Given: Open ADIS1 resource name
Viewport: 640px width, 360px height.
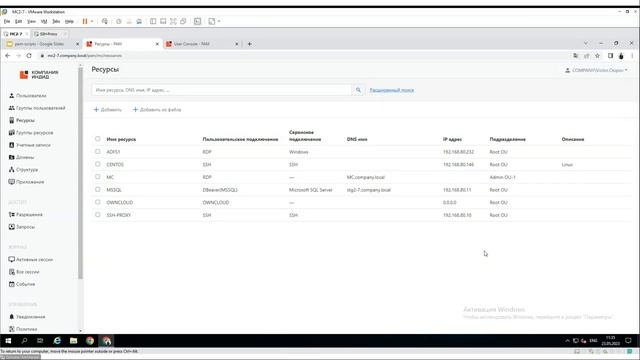Looking at the screenshot, I should pyautogui.click(x=113, y=152).
